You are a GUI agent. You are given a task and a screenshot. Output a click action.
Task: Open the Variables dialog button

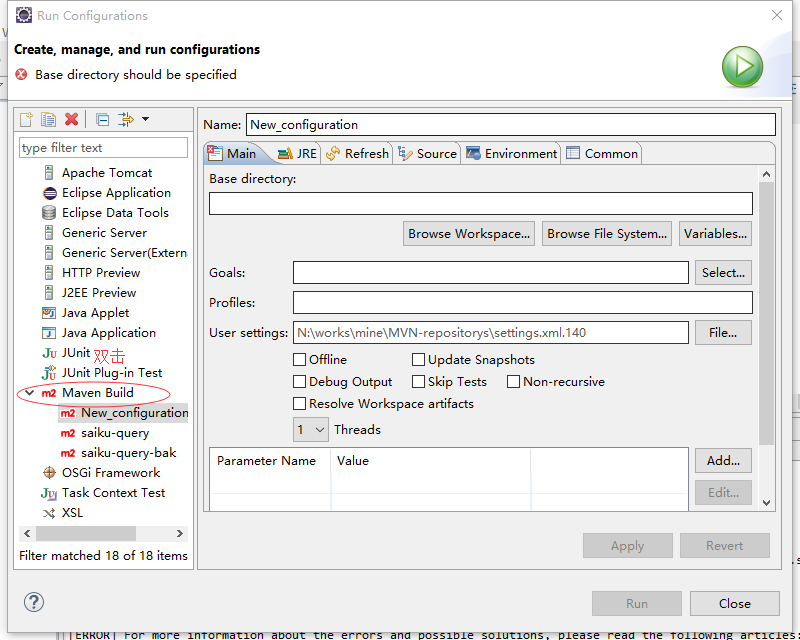tap(715, 234)
